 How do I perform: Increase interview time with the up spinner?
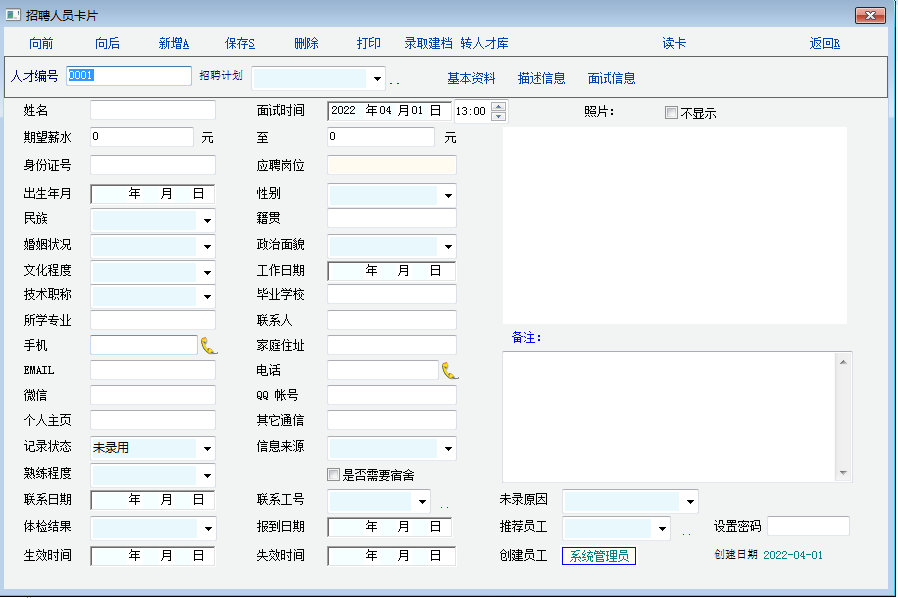click(498, 106)
